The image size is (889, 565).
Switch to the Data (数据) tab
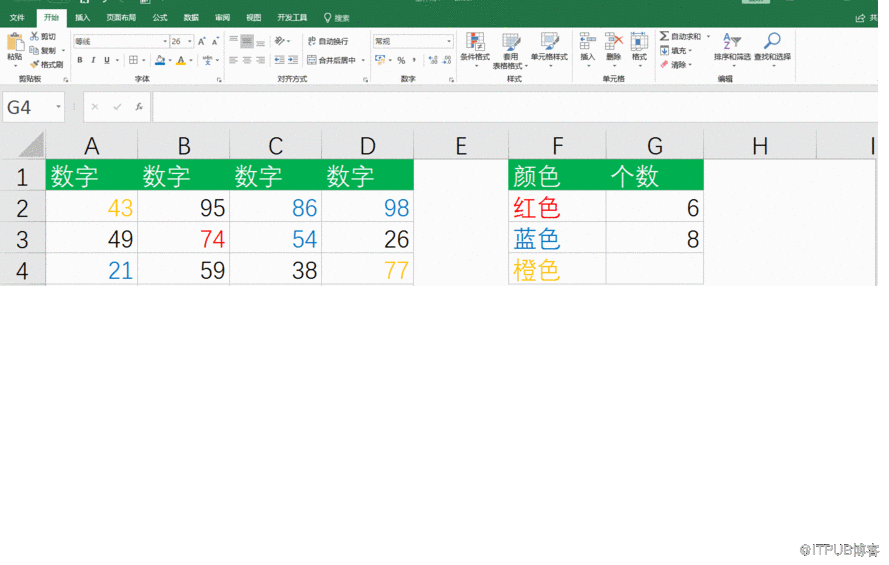point(191,18)
